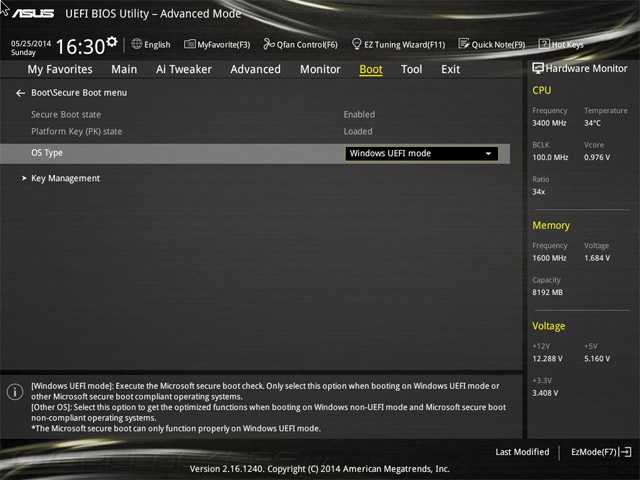The image size is (640, 480).
Task: Open the My Favorites tab
Action: point(60,69)
